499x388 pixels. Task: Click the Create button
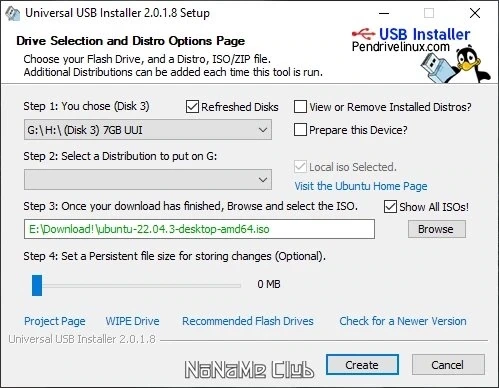pyautogui.click(x=362, y=365)
